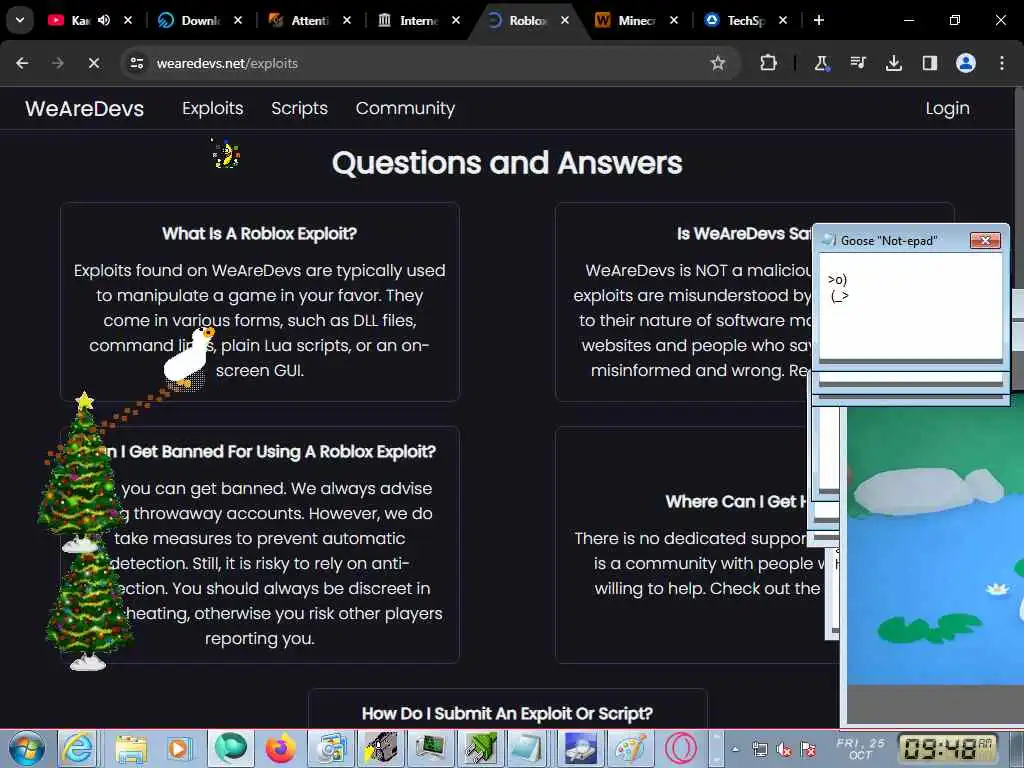The image size is (1024, 768).
Task: Open the Downloads tray icon
Action: tap(893, 63)
